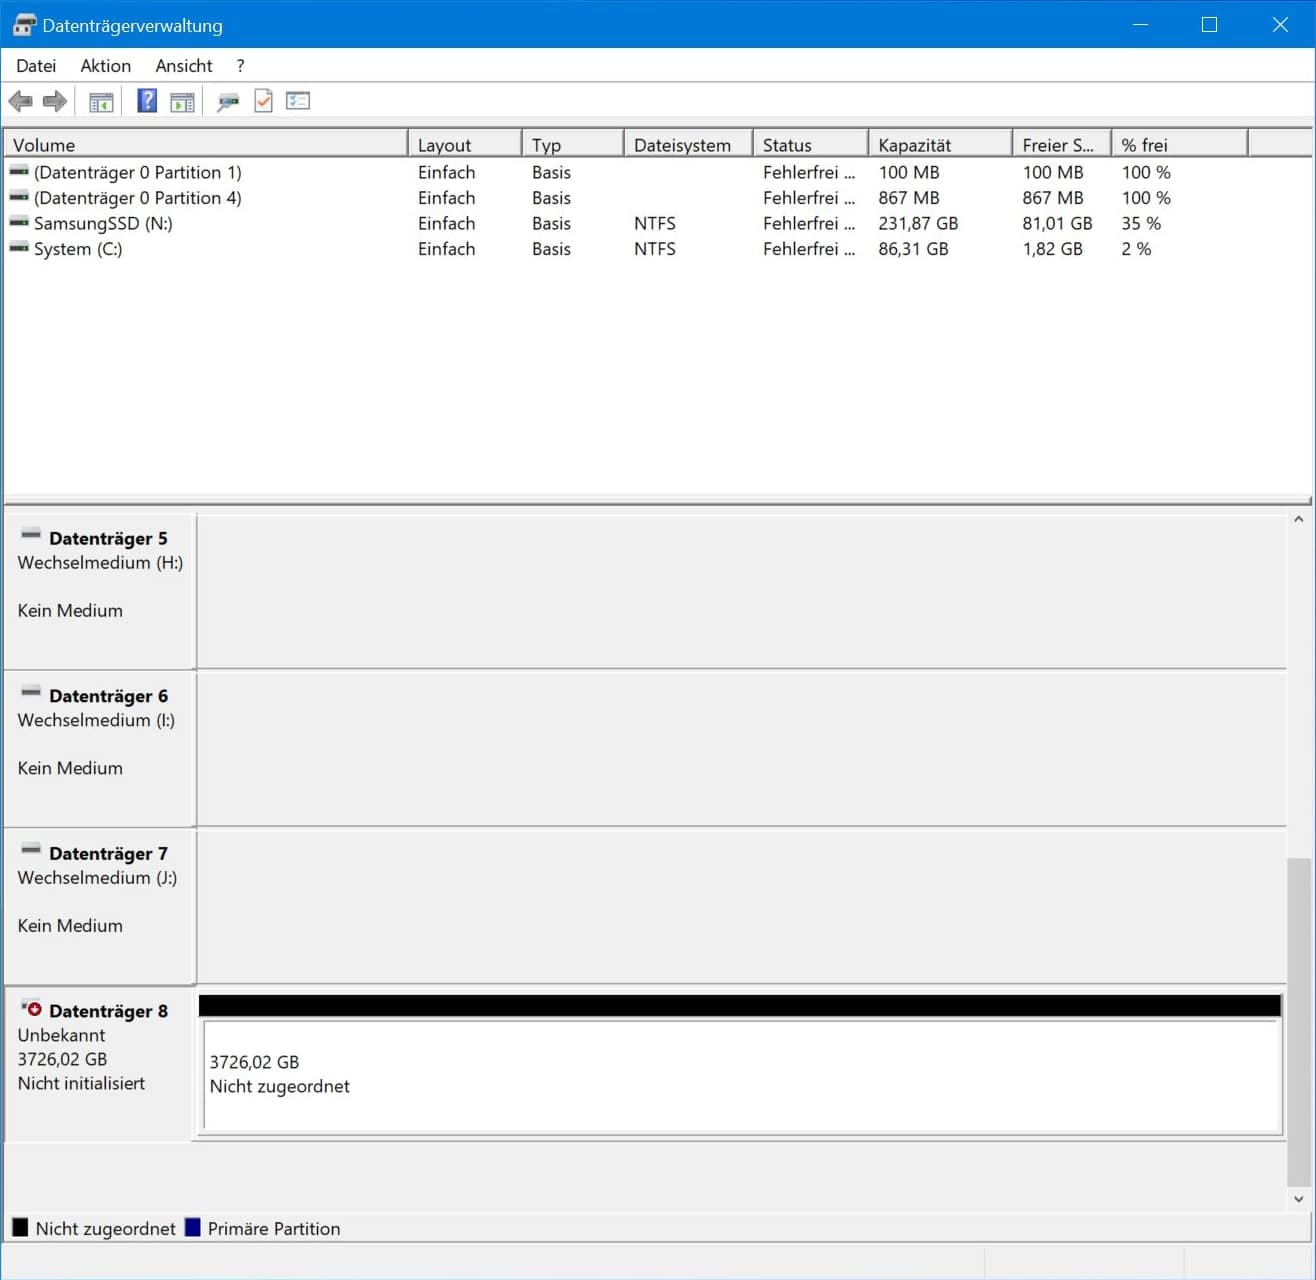Image resolution: width=1316 pixels, height=1280 pixels.
Task: Click the 86,31 GB capacity cell
Action: [913, 249]
